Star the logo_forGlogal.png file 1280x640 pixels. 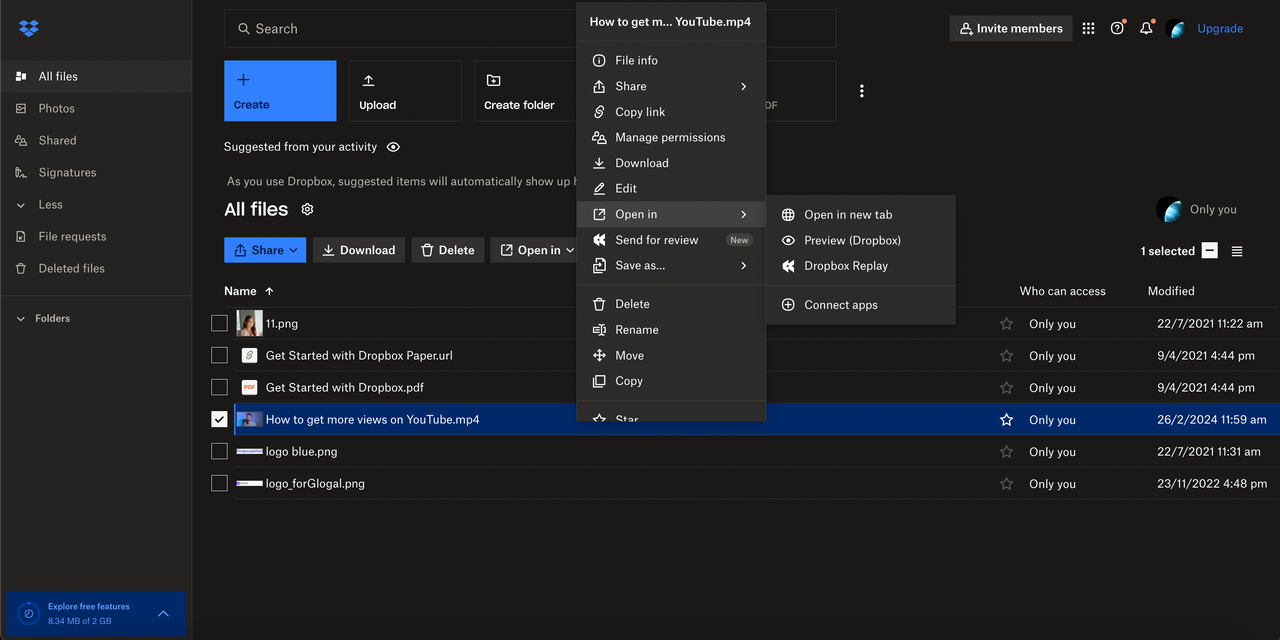(x=1007, y=484)
